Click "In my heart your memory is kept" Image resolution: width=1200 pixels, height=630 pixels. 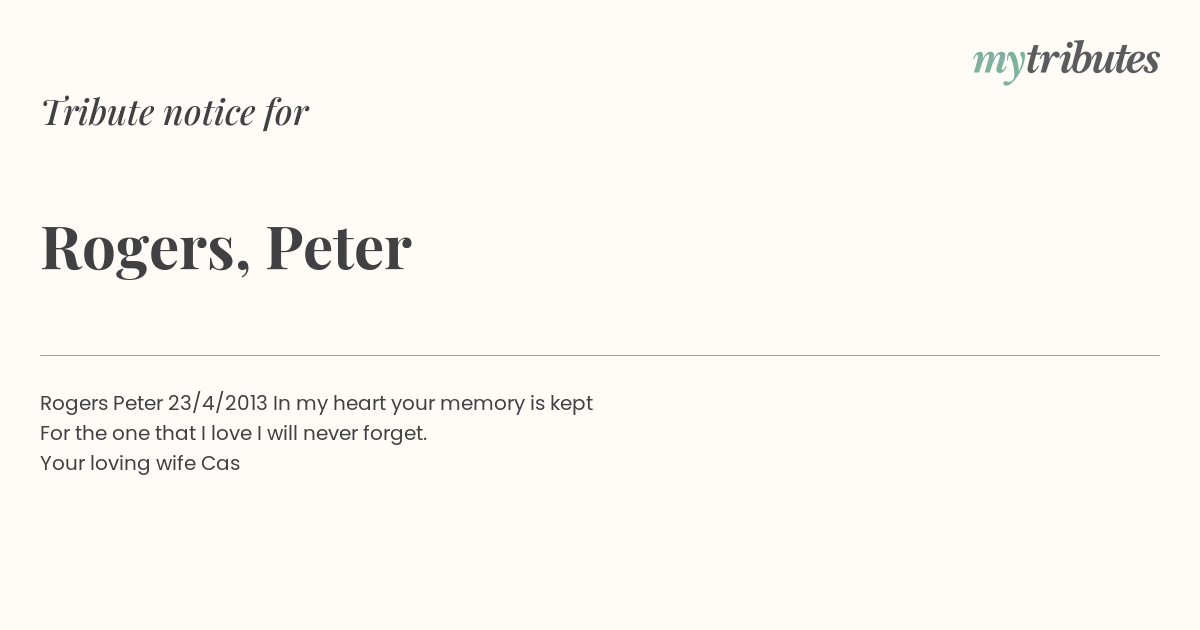pos(433,404)
